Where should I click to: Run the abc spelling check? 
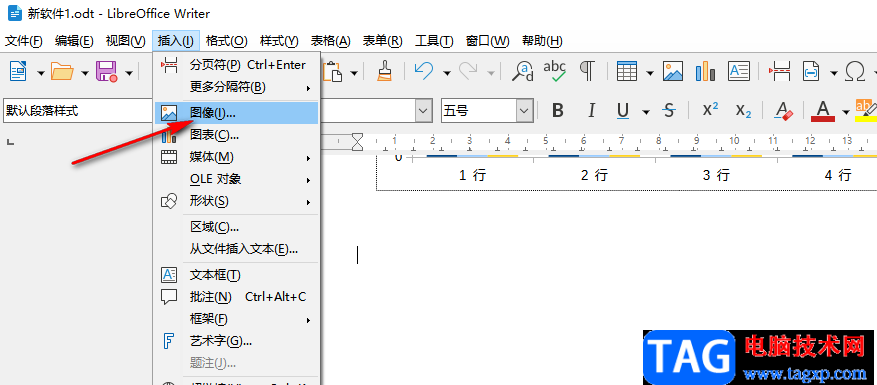pos(555,72)
